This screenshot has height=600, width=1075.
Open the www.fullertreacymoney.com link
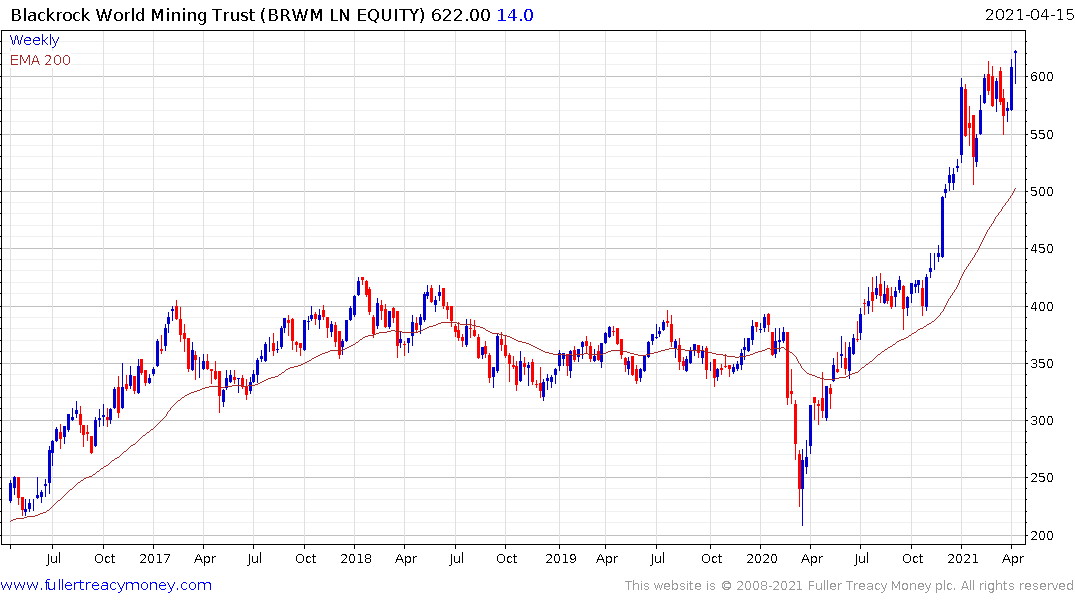click(x=106, y=585)
